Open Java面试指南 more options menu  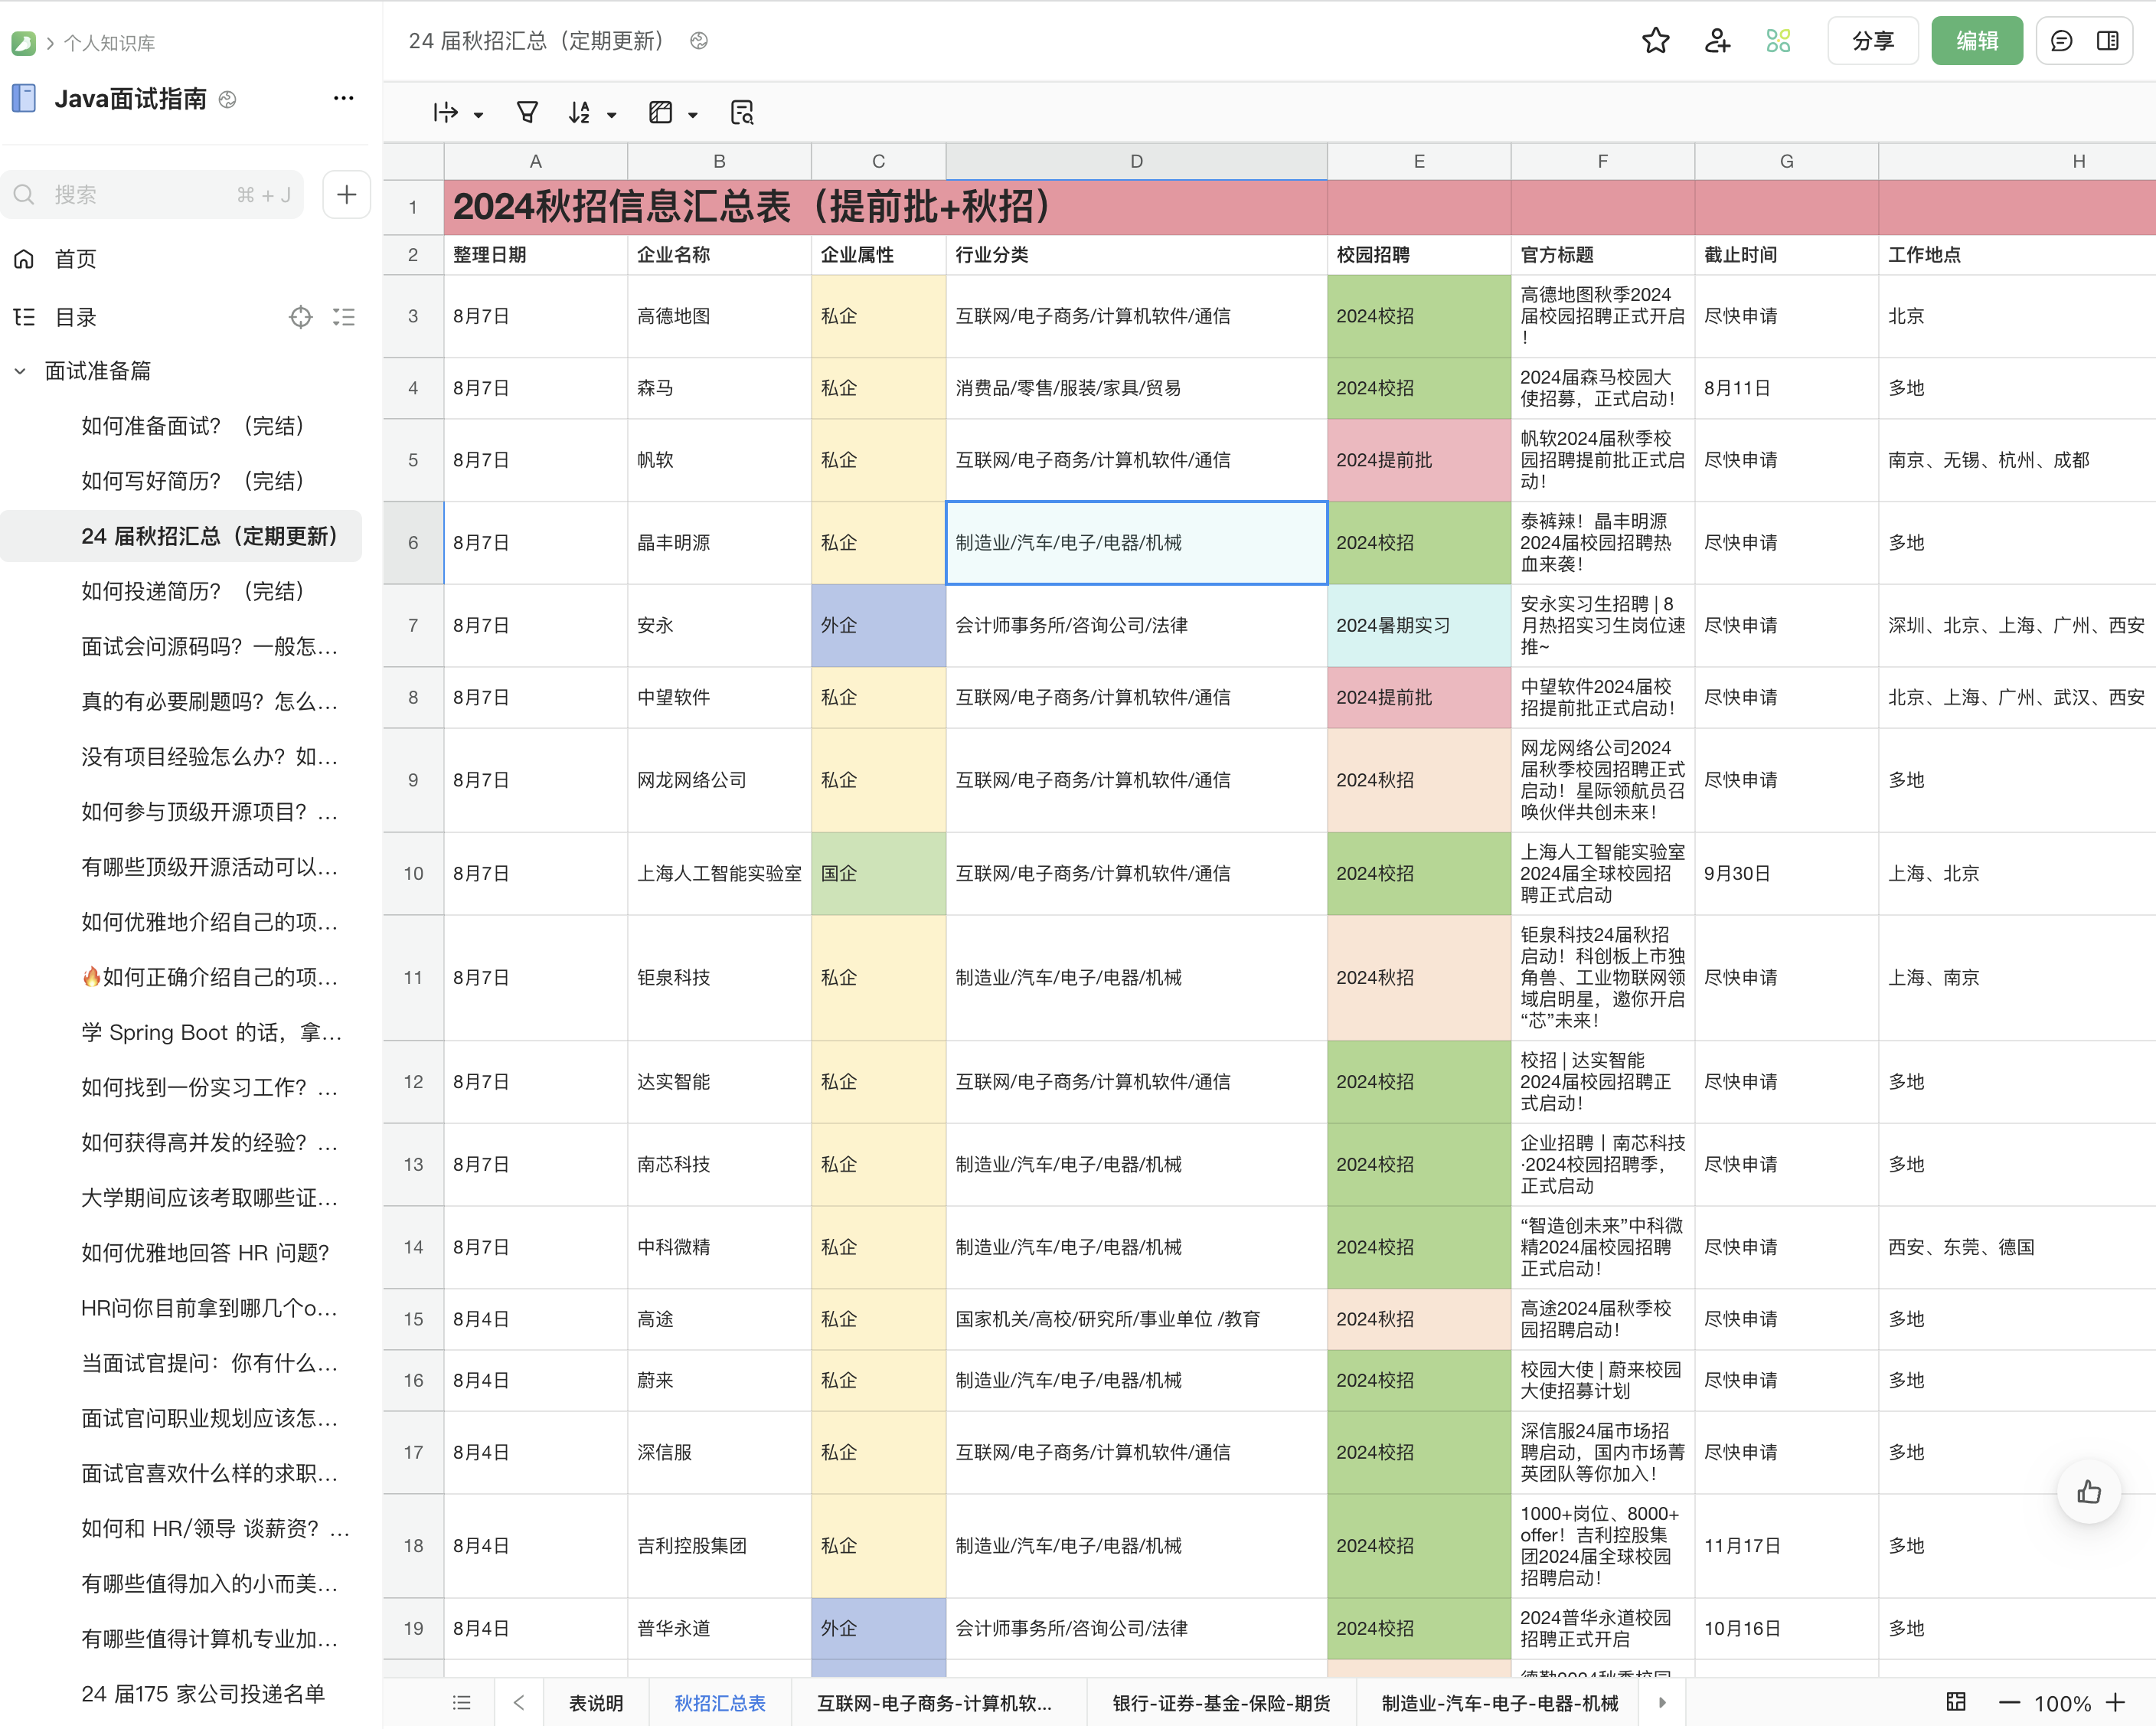(343, 98)
